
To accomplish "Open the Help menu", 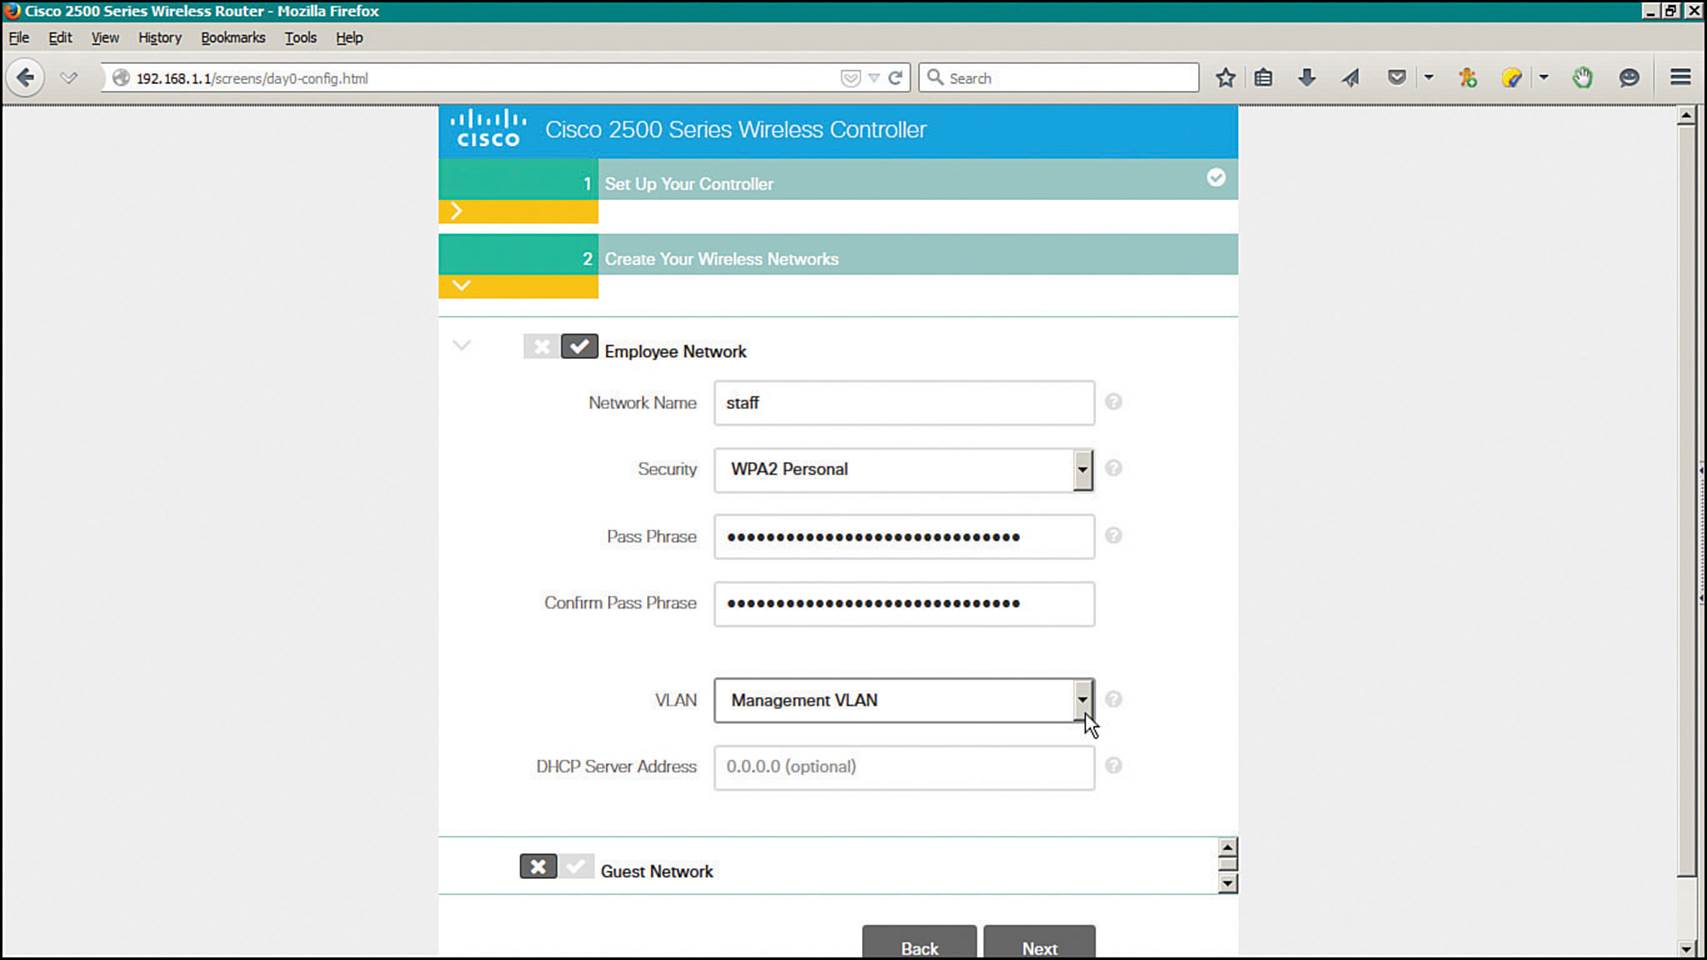I will pos(349,37).
